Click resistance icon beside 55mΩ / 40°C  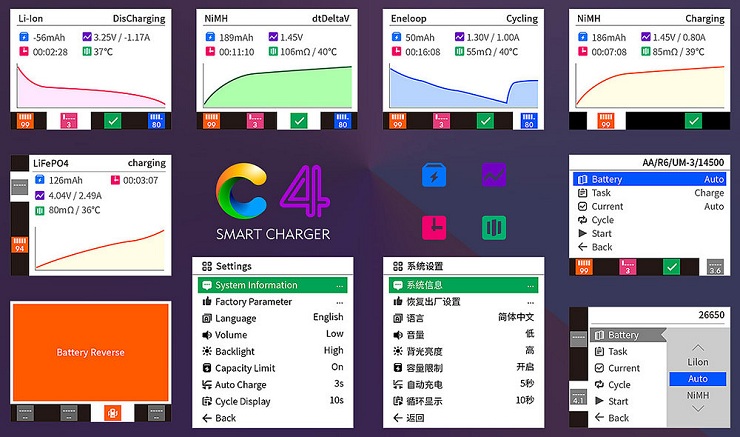click(x=459, y=51)
